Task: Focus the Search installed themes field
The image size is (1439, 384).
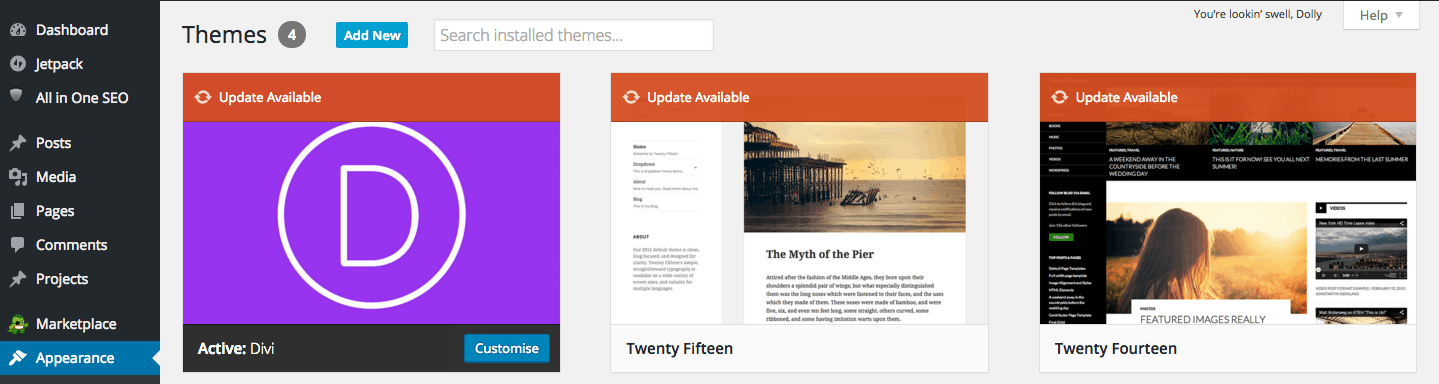Action: [574, 35]
